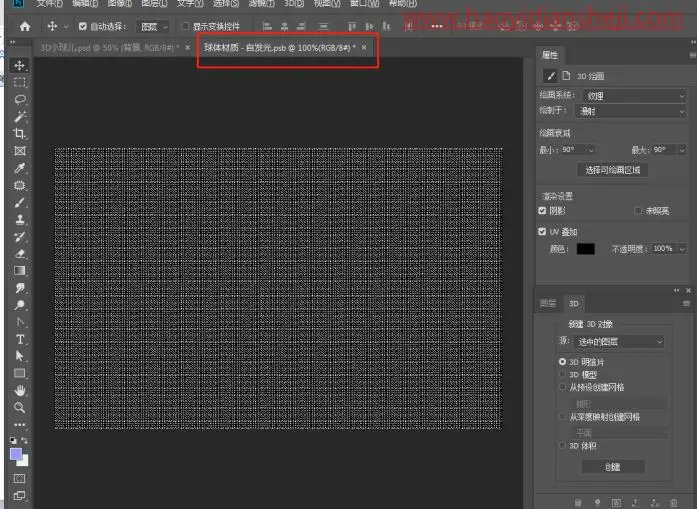Open the 不透明度 100% dropdown arrow
This screenshot has width=697, height=509.
coord(682,248)
